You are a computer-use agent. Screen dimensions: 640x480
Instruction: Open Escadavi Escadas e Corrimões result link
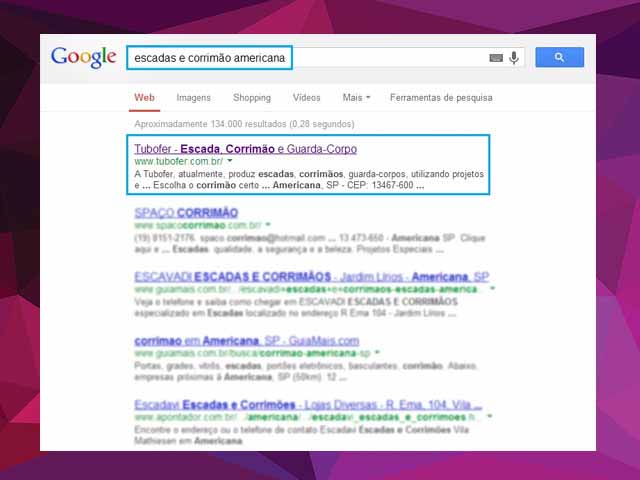coord(308,405)
